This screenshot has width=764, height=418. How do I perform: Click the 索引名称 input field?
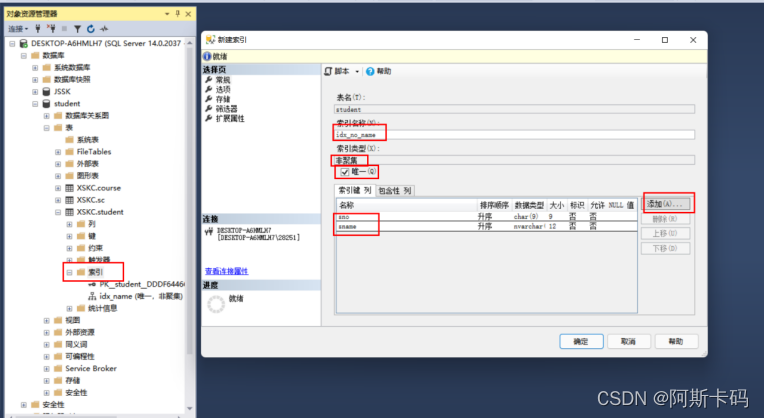[515, 135]
